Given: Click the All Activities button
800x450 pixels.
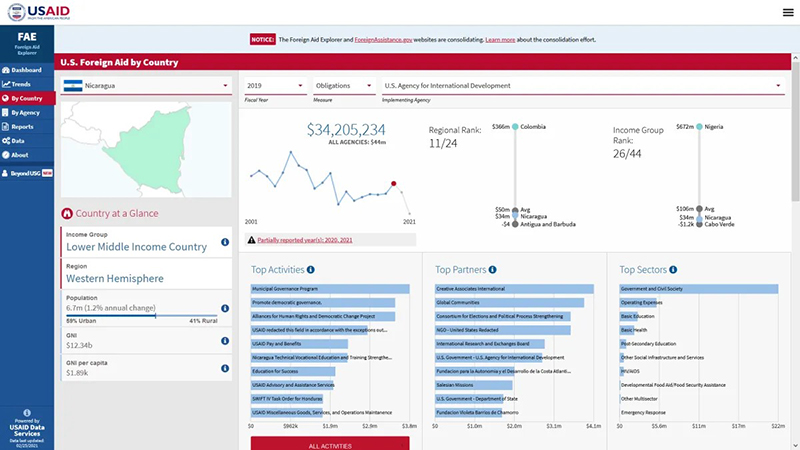Looking at the screenshot, I should click(329, 443).
